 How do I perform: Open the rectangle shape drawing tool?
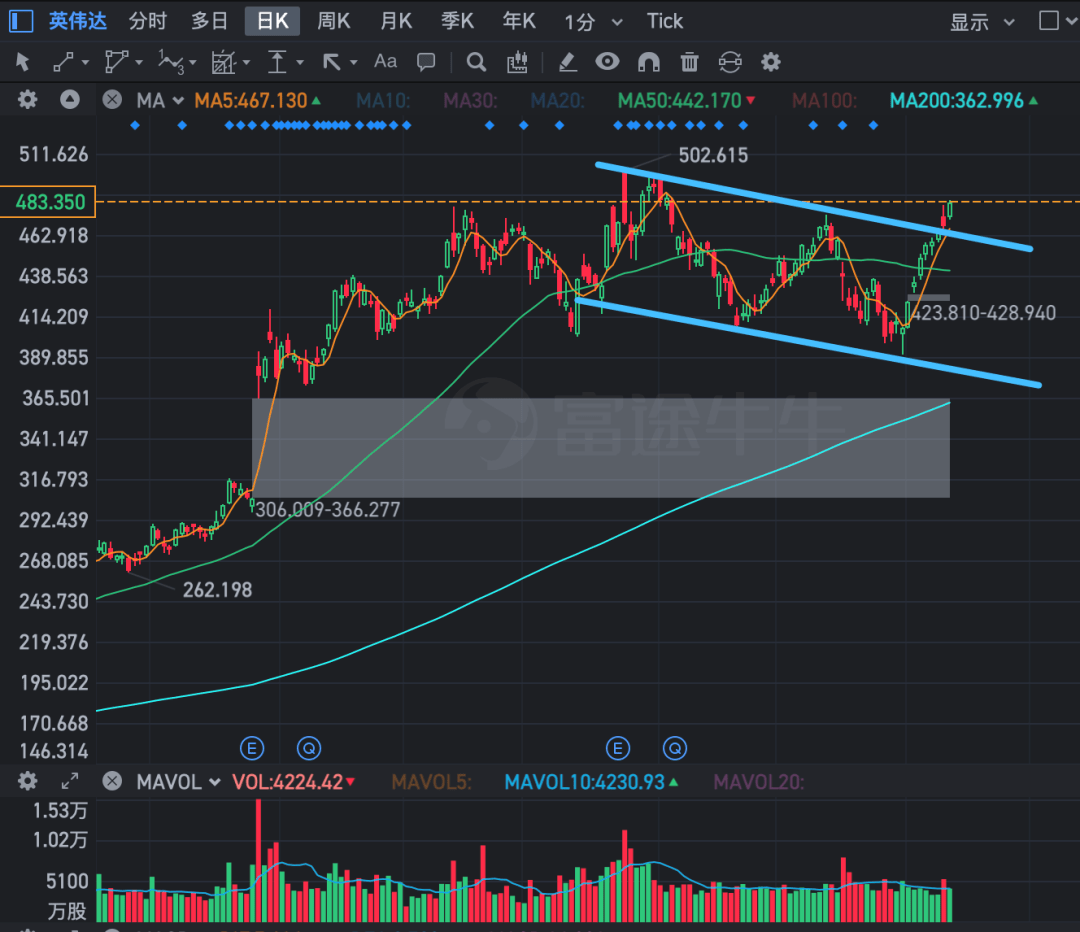[223, 62]
